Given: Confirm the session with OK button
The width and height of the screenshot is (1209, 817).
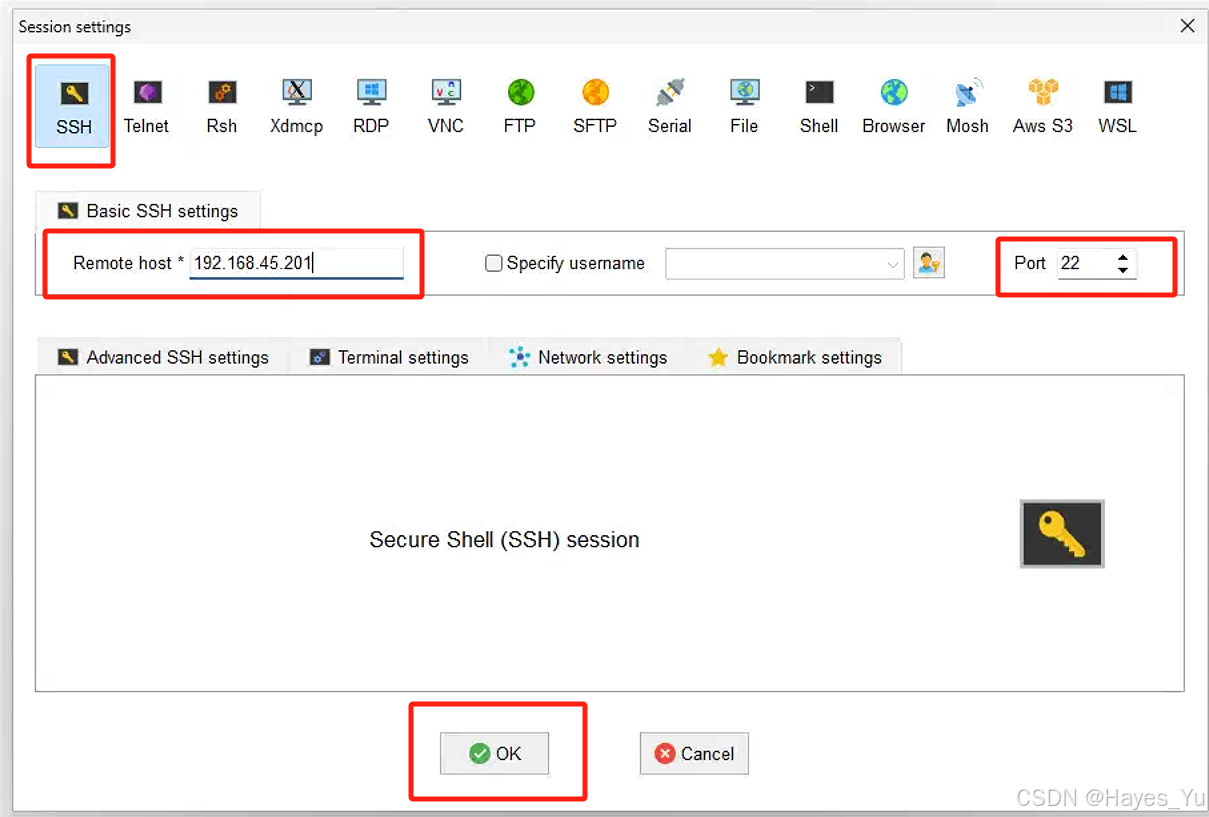Looking at the screenshot, I should click(495, 754).
